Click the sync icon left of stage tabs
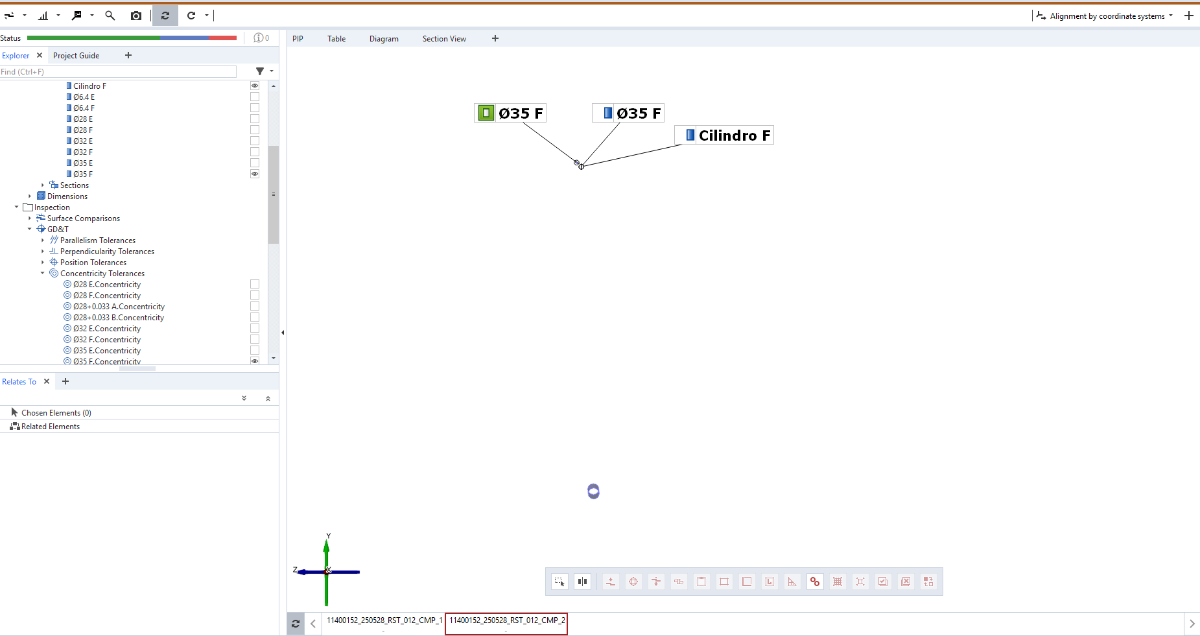 (x=295, y=623)
